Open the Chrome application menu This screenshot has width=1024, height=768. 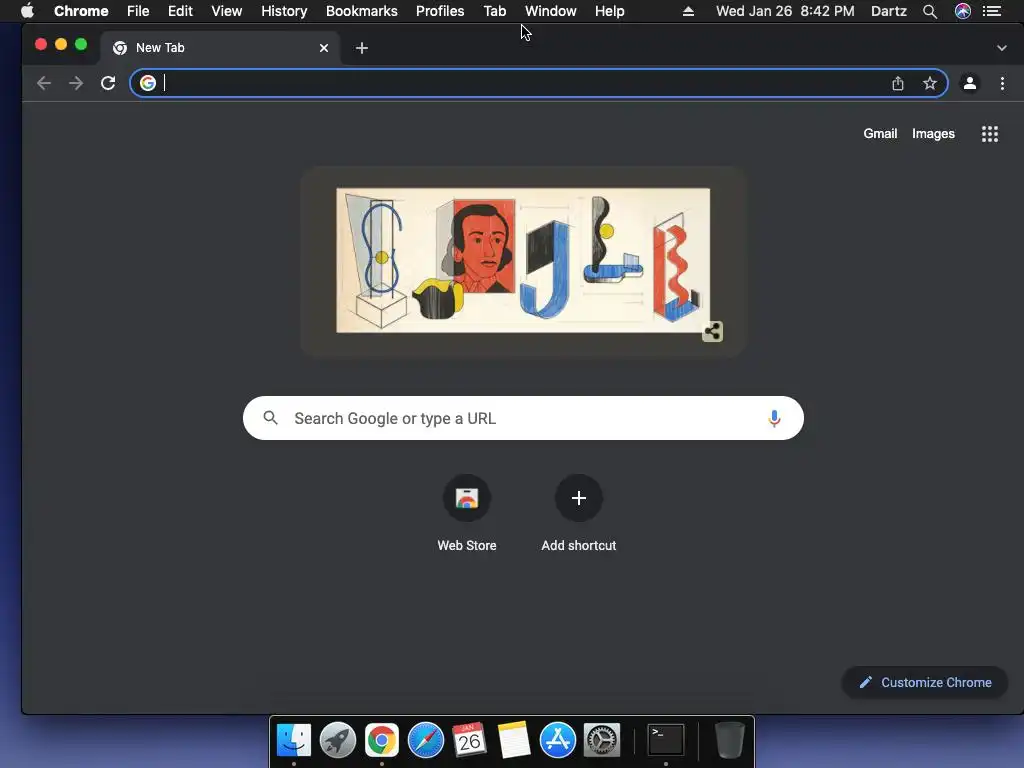point(81,11)
